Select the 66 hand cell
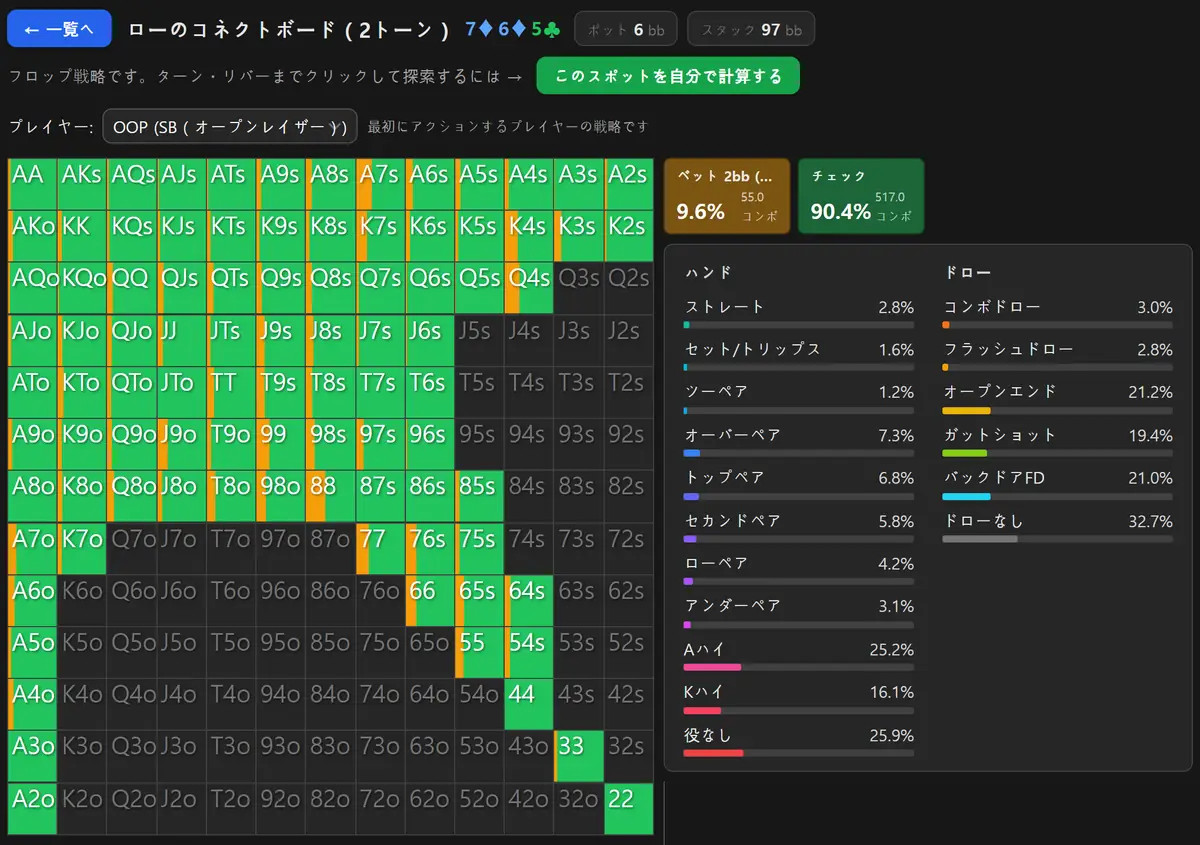The height and width of the screenshot is (845, 1200). point(430,601)
